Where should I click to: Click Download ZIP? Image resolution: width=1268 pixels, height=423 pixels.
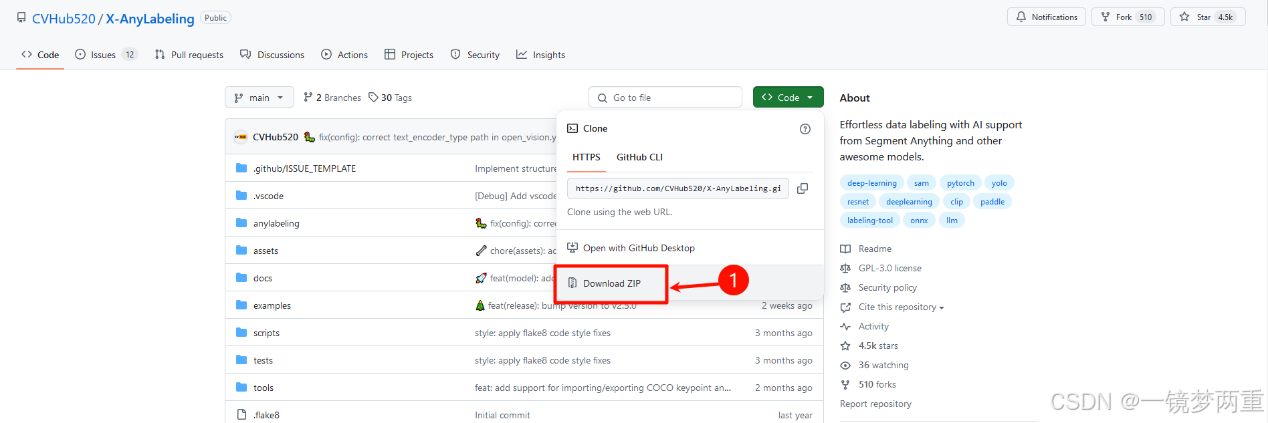pyautogui.click(x=612, y=283)
